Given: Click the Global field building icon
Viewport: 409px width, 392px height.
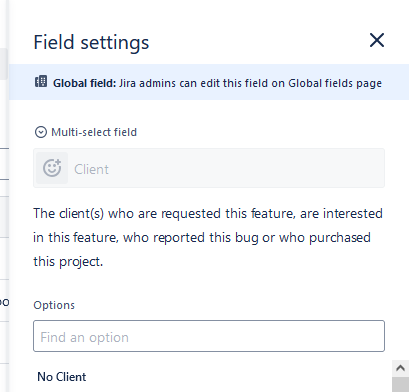Looking at the screenshot, I should tap(41, 81).
